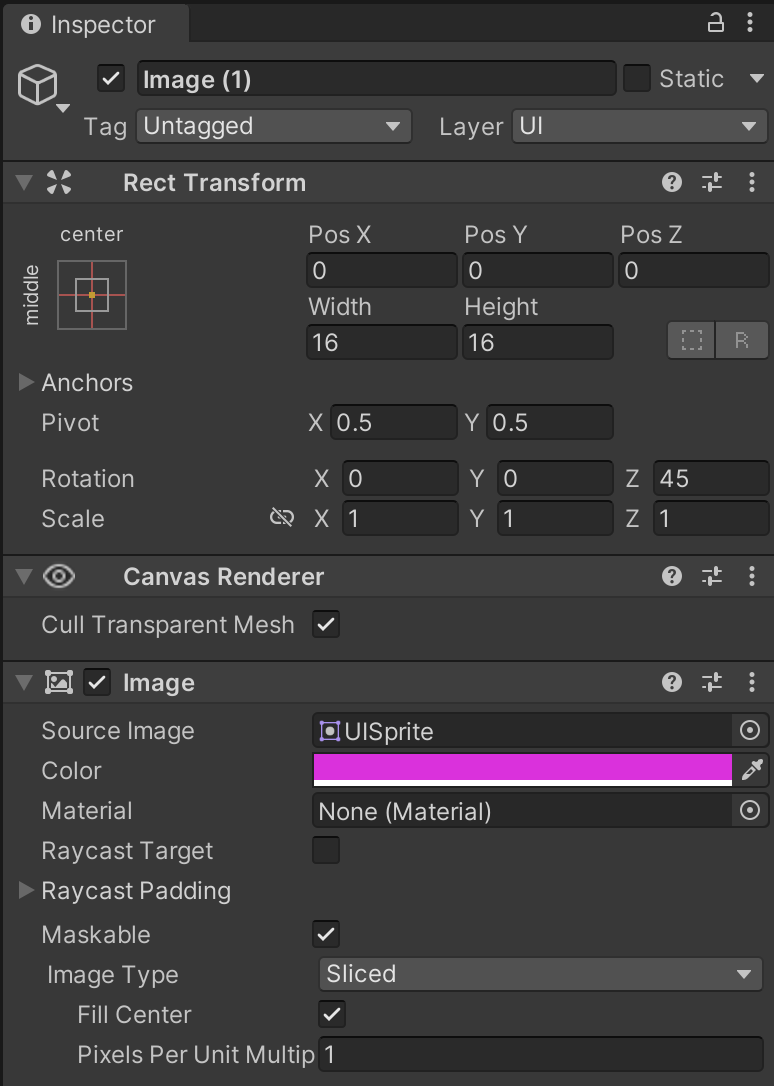
Task: Open the Source Image object picker
Action: [x=750, y=731]
